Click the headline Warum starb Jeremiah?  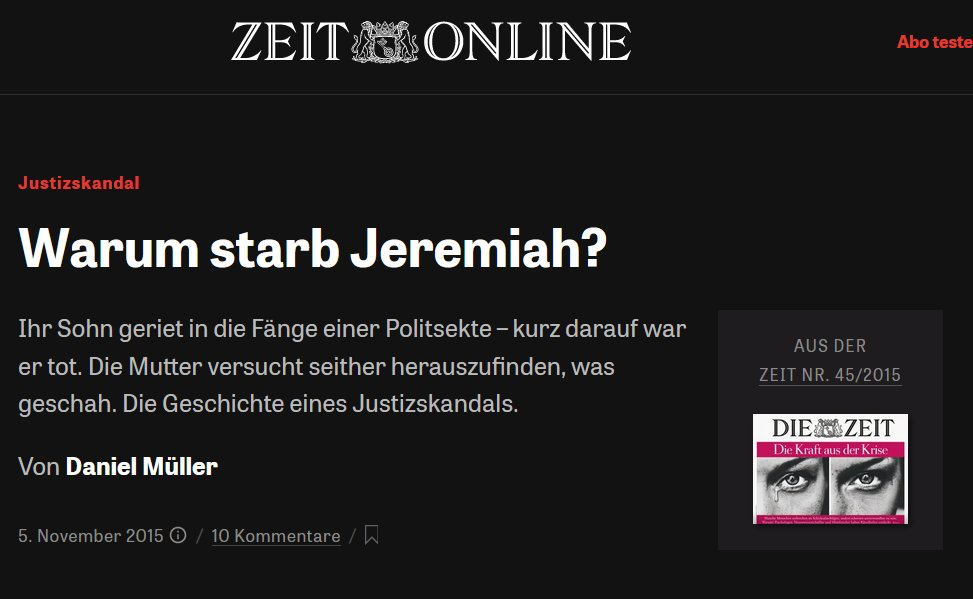(313, 248)
